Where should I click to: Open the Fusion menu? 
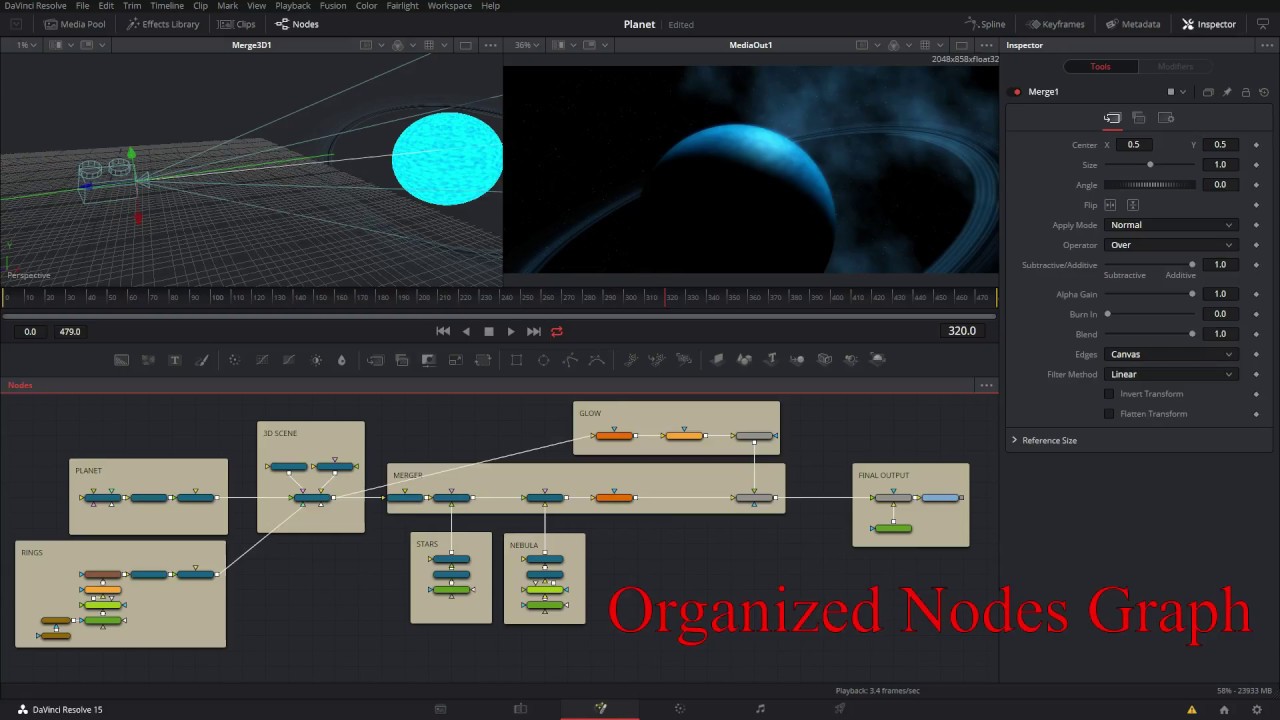pyautogui.click(x=333, y=6)
